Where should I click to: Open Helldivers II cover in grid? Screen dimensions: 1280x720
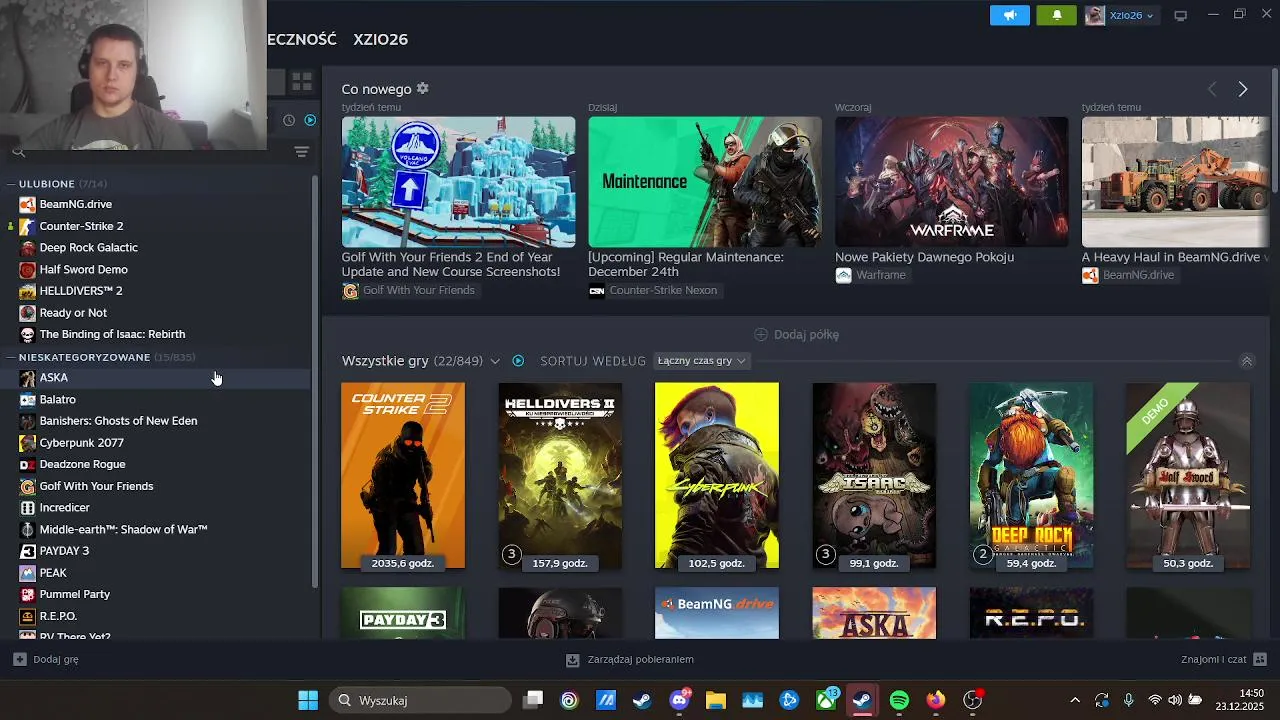pyautogui.click(x=560, y=475)
